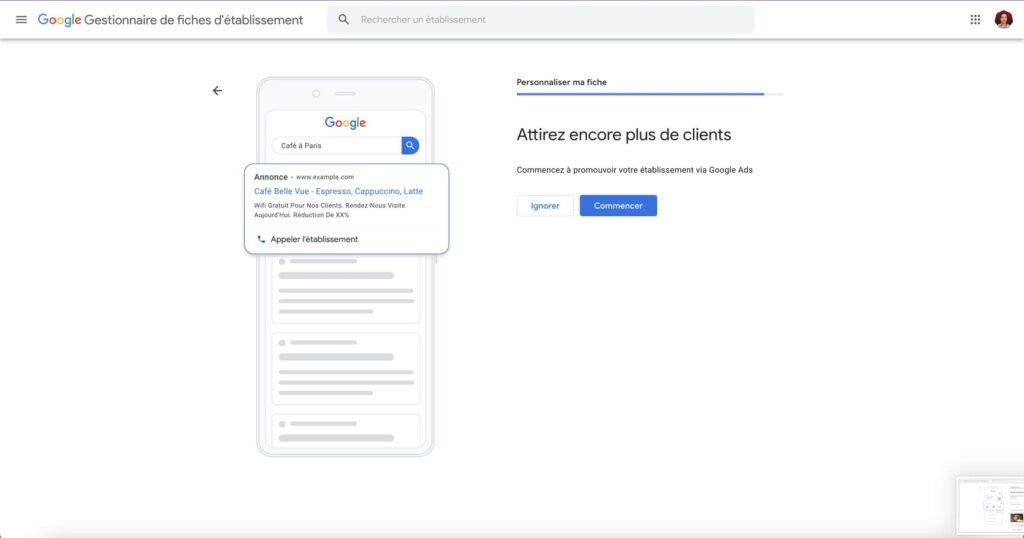The image size is (1024, 538).
Task: Click the phone icon beside 'Appeler l'établissement'
Action: coord(261,240)
